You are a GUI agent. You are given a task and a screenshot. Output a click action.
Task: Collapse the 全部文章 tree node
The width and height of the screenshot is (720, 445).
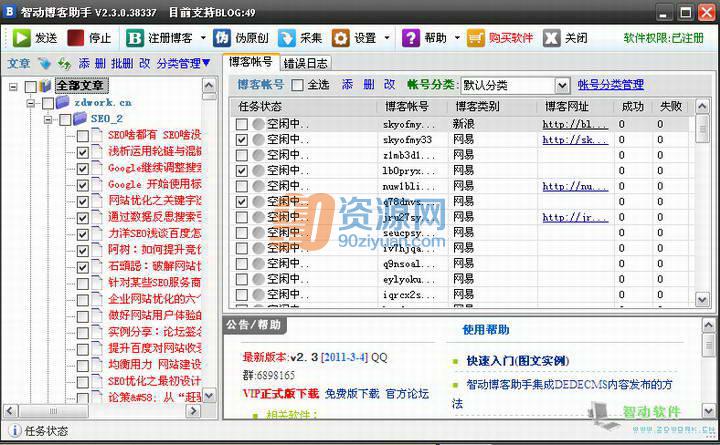tap(13, 86)
